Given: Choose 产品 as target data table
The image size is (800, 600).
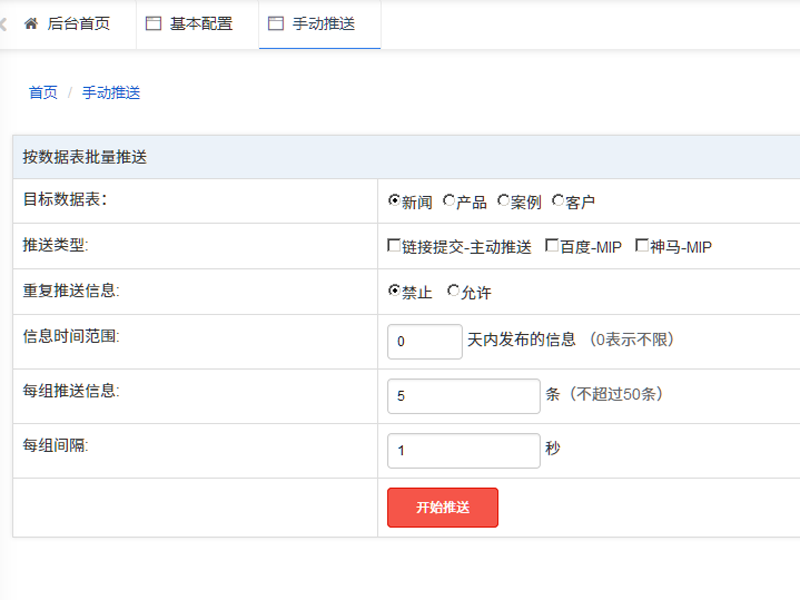Looking at the screenshot, I should [448, 201].
